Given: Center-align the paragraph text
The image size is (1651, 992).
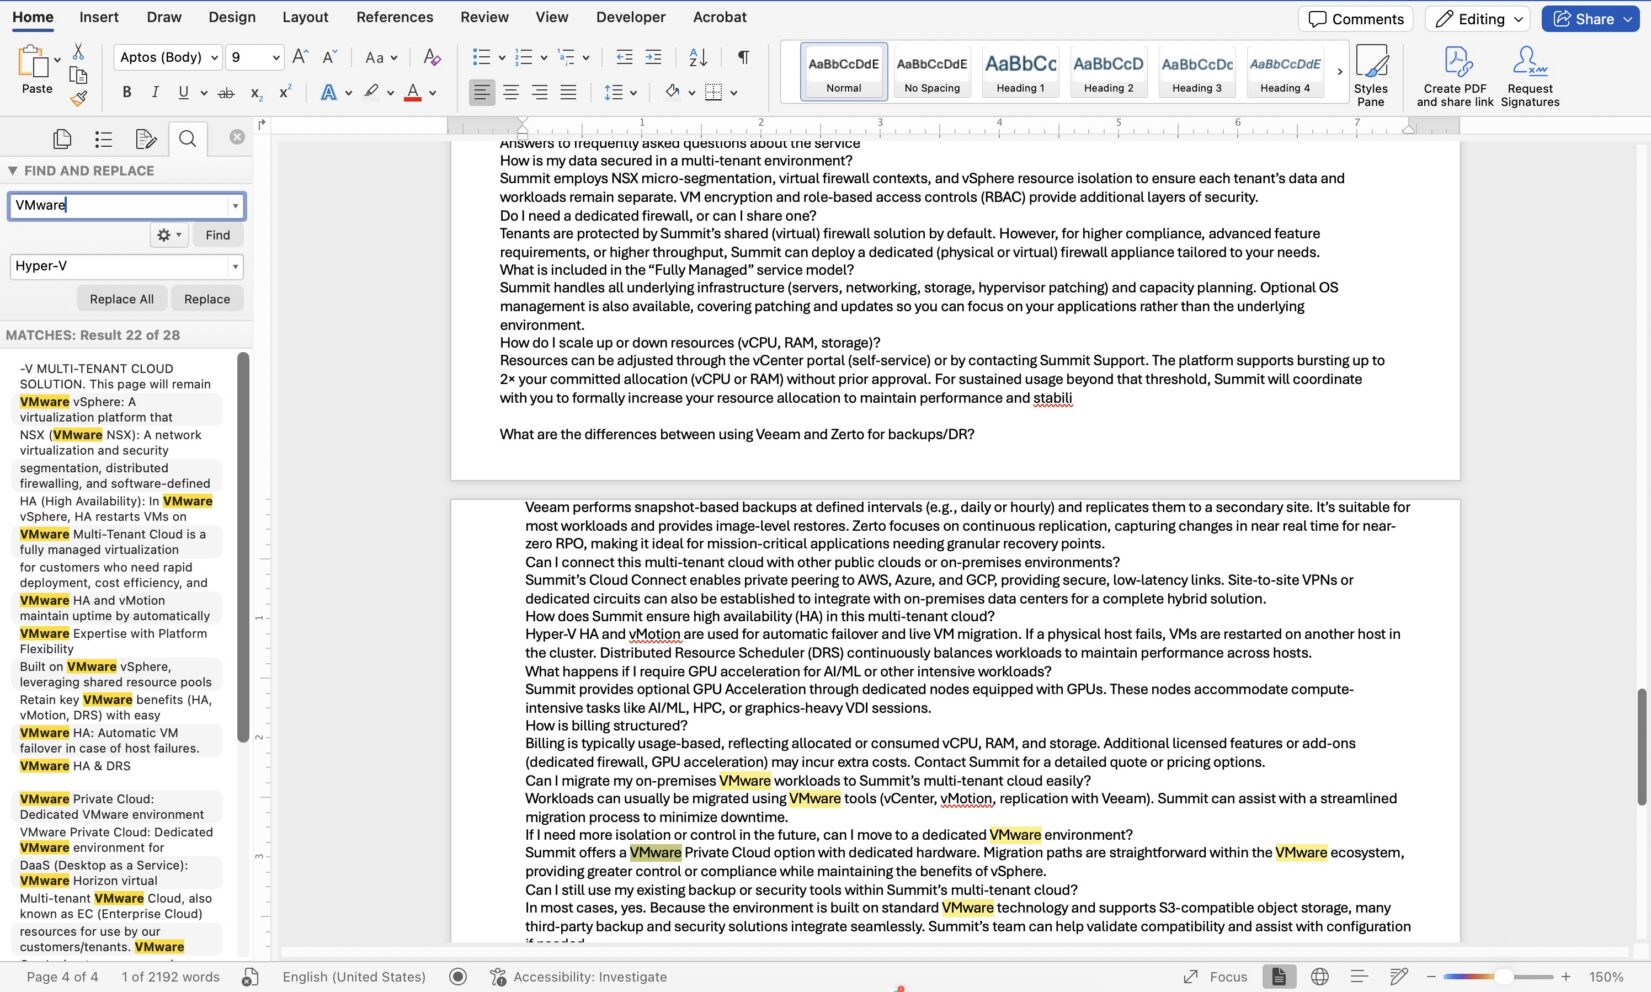Looking at the screenshot, I should pyautogui.click(x=510, y=93).
